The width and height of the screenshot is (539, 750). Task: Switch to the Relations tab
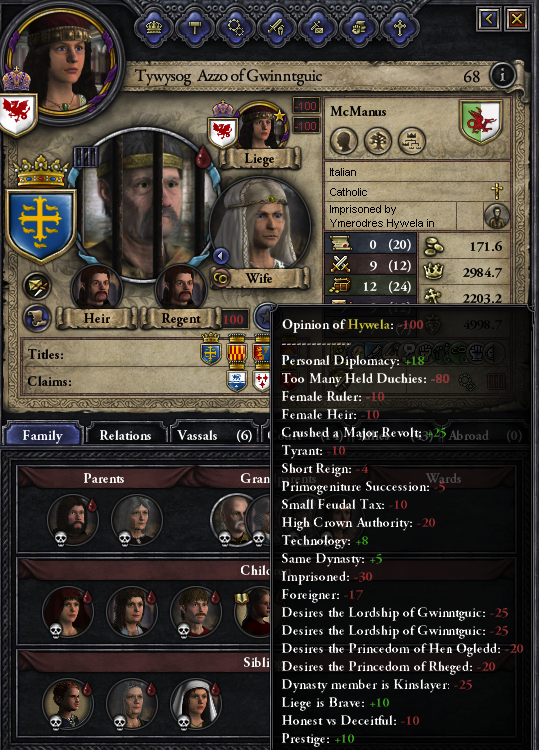point(125,435)
